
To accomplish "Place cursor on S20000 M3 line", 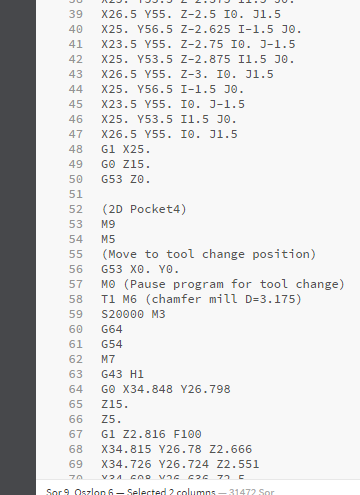I will (x=133, y=314).
